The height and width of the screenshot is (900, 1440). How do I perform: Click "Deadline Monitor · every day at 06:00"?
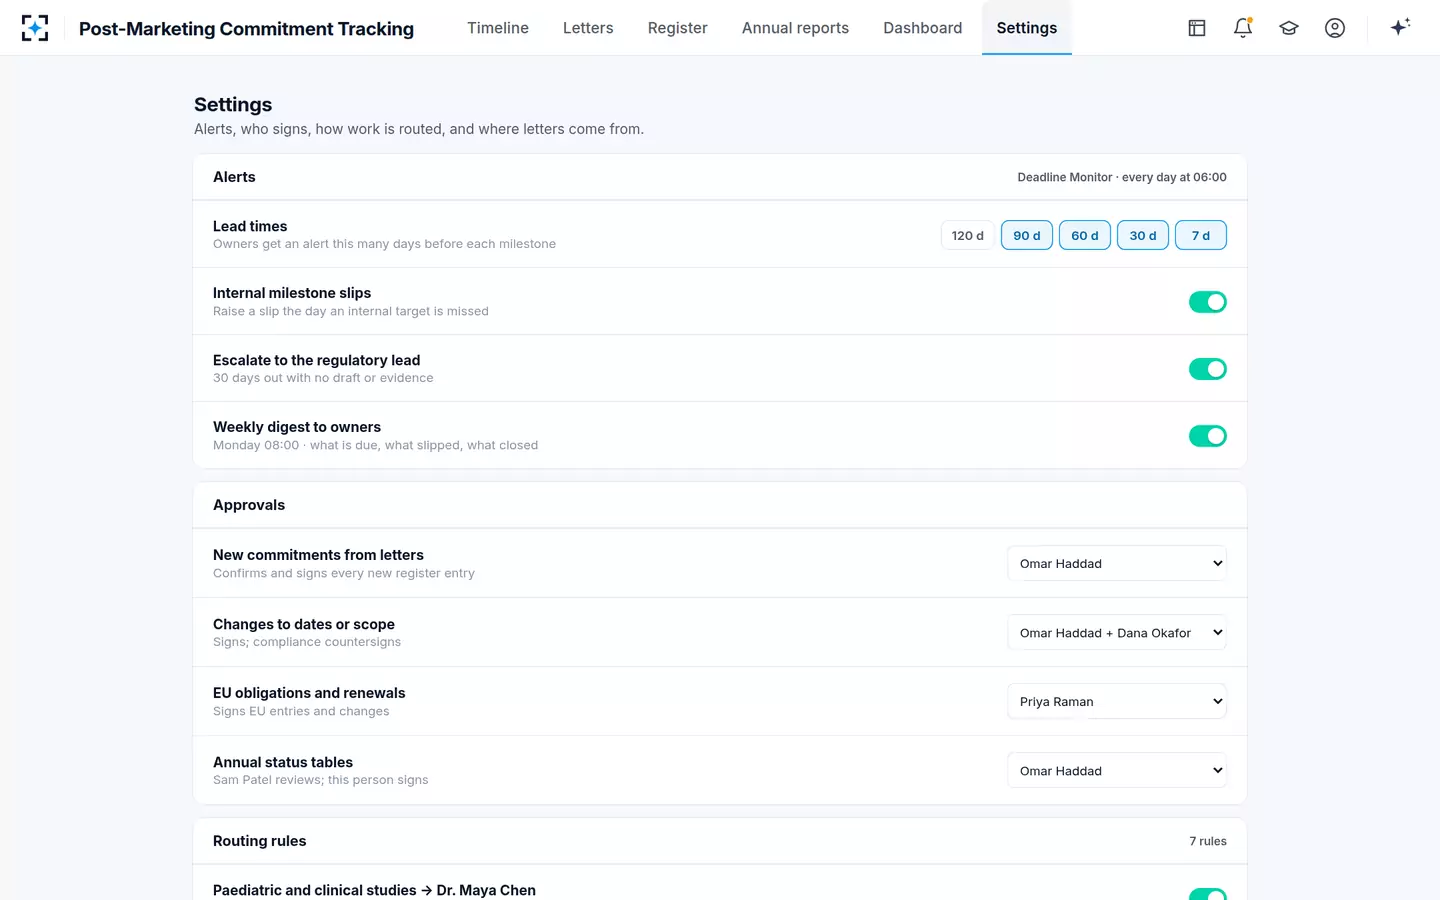coord(1122,177)
